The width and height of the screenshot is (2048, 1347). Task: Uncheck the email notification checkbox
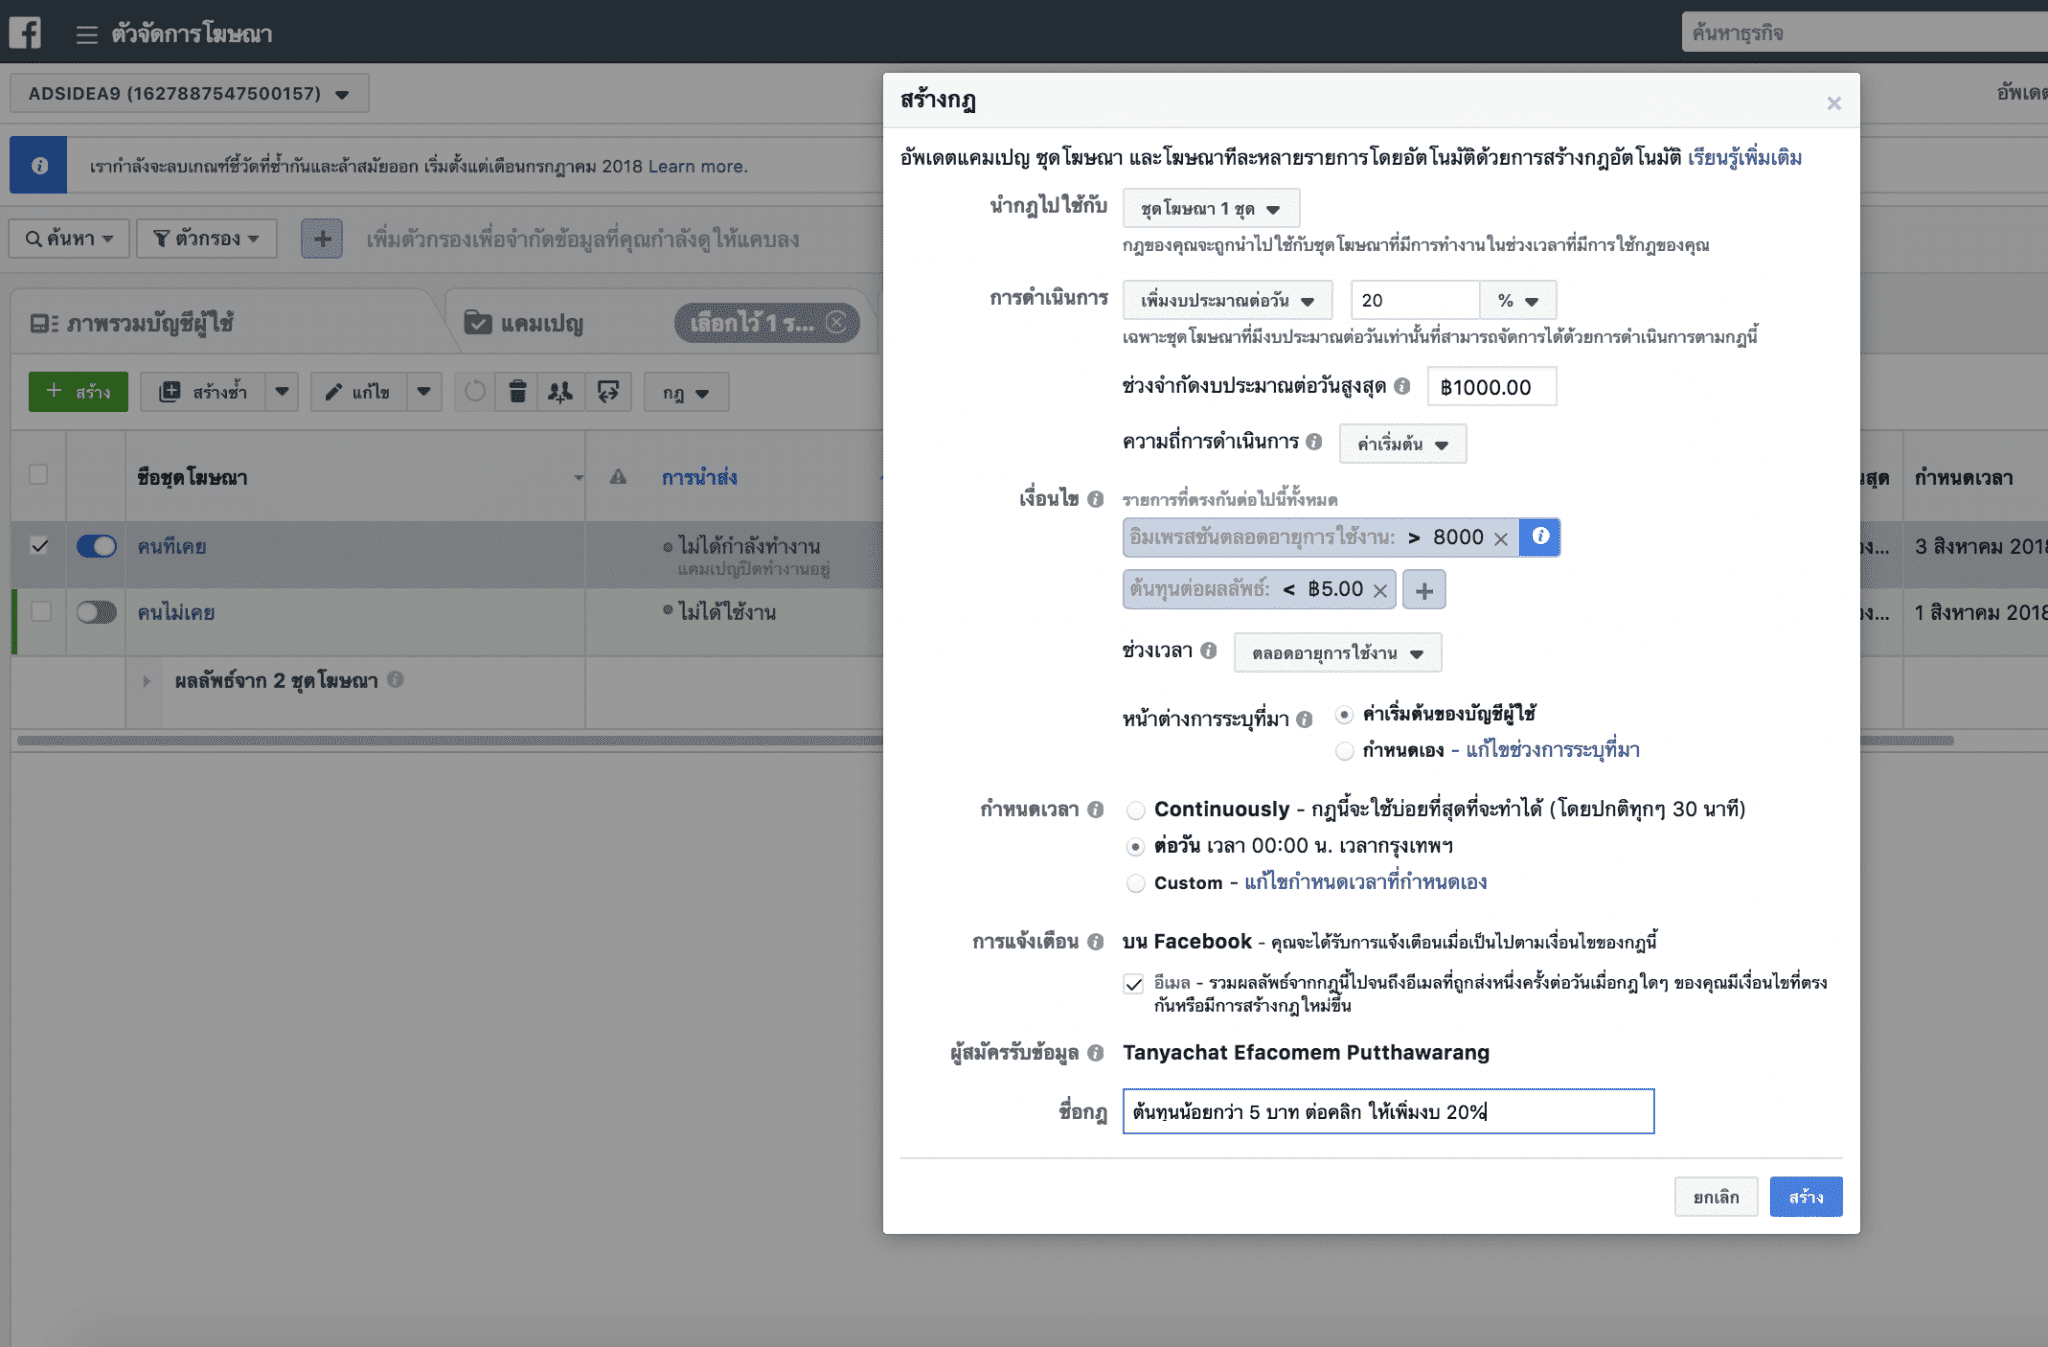(x=1133, y=984)
